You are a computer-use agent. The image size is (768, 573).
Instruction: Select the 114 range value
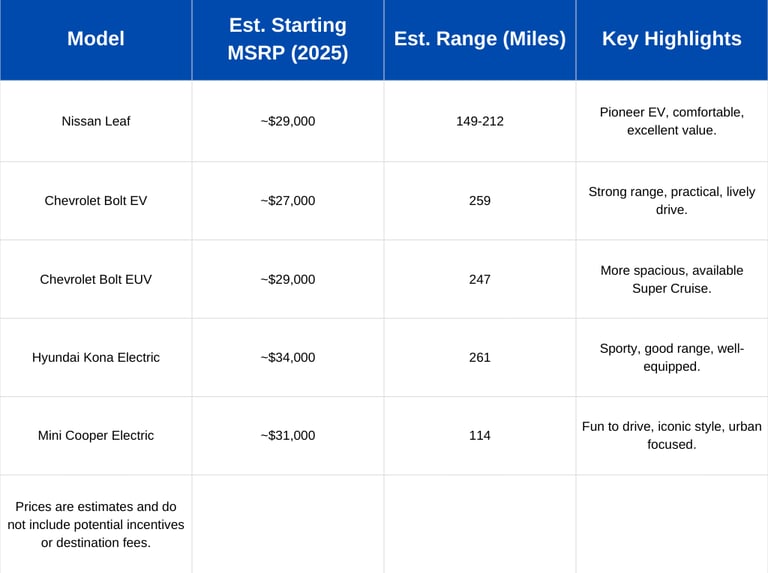(480, 435)
